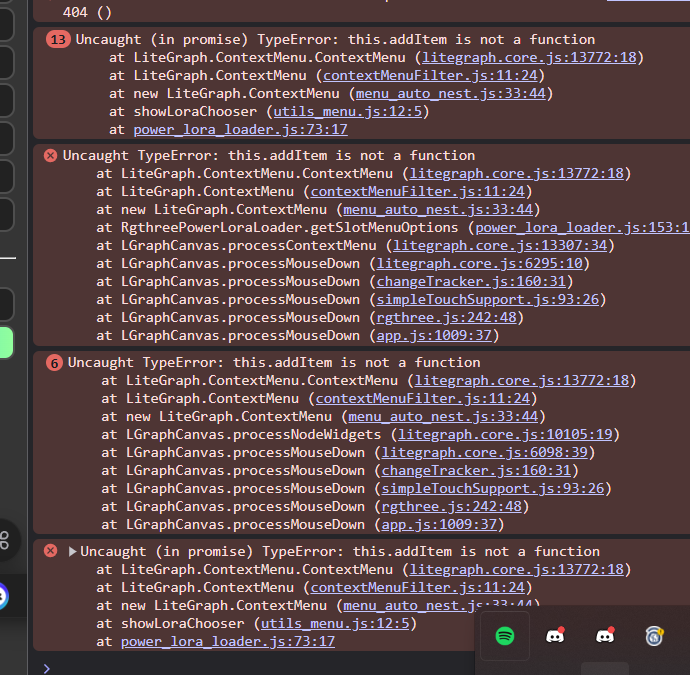Open power_lora_loader.js:153 source link
Screen dimensions: 690x675
(x=583, y=227)
